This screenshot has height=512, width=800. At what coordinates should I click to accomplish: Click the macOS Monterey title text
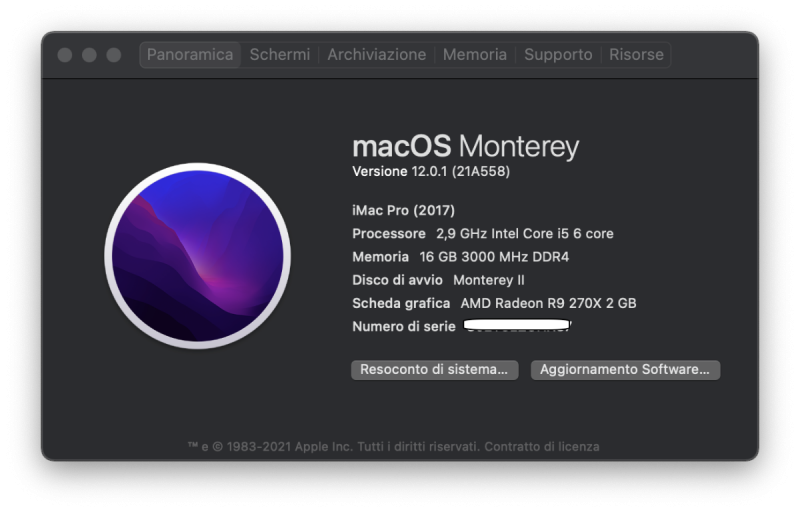(466, 146)
